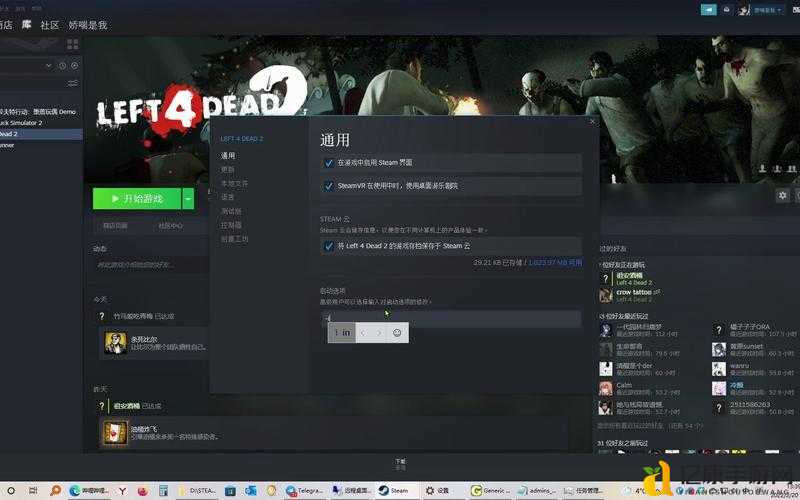Click the blue available cloud storage link
Viewport: 800px width, 500px height.
point(556,262)
